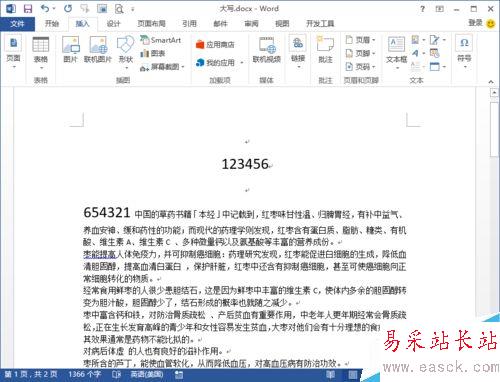Collapse the ribbon with the caret
Screen dimensions: 500x382
(491, 82)
